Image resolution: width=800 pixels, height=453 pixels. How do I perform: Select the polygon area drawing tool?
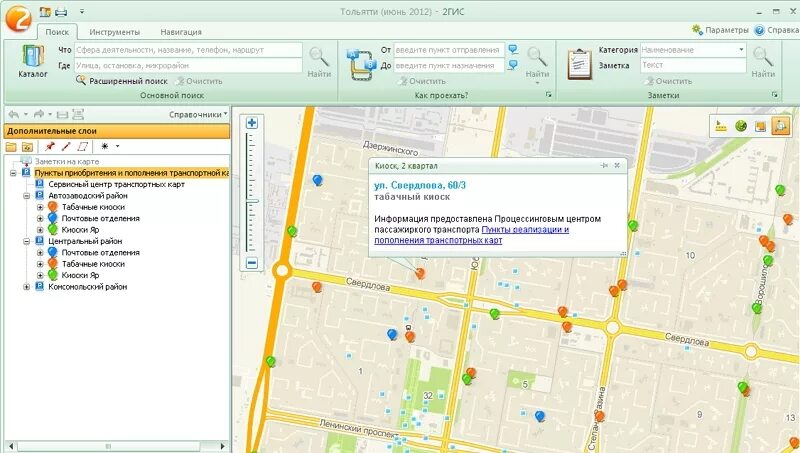[82, 146]
